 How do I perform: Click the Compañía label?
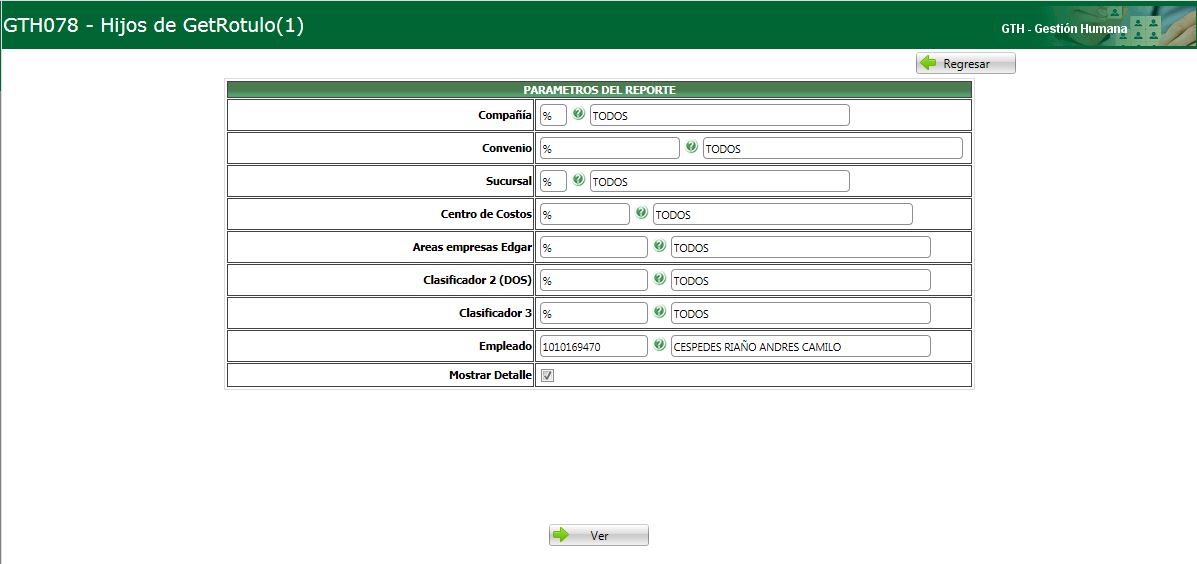point(505,115)
